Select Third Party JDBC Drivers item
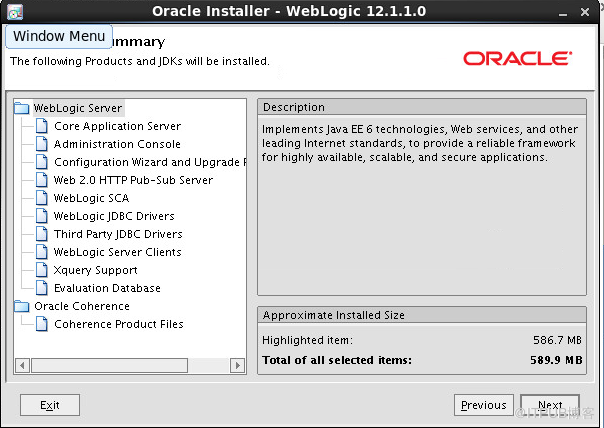Screen dimensions: 604x428 point(118,234)
